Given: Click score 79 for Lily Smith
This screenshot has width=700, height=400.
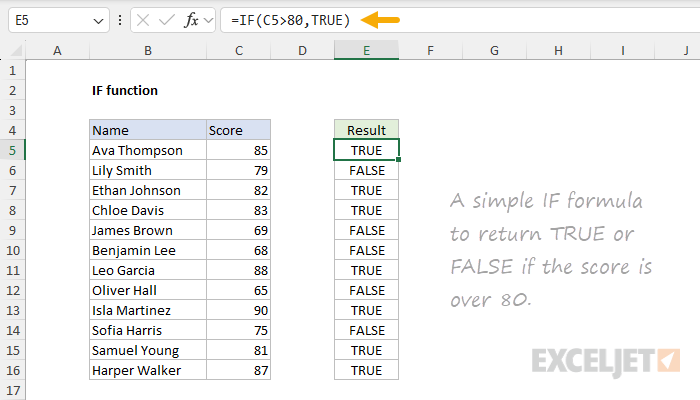Looking at the screenshot, I should coord(239,171).
